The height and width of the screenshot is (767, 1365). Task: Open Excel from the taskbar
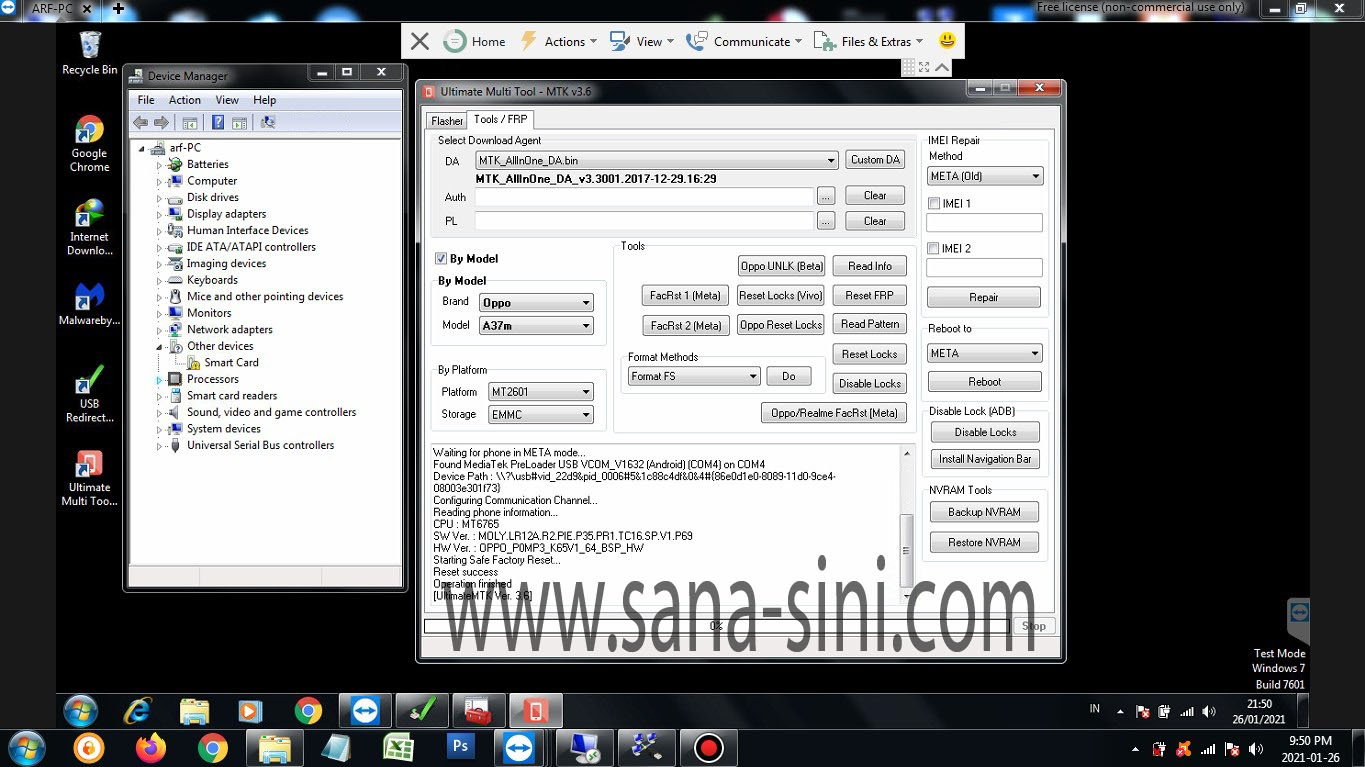coord(398,747)
